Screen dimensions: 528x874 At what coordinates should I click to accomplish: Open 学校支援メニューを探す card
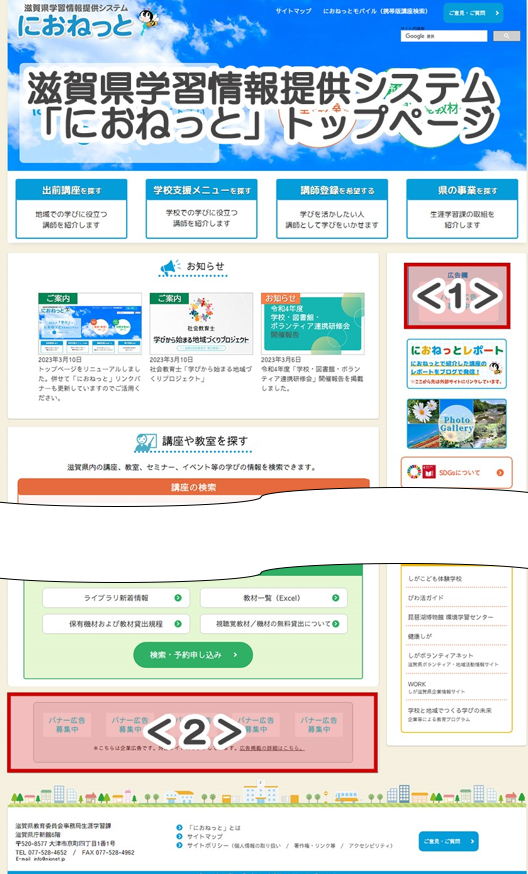point(201,208)
